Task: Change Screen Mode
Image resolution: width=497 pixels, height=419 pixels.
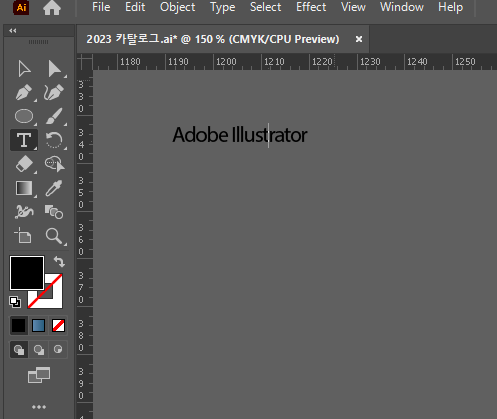Action: coord(39,375)
